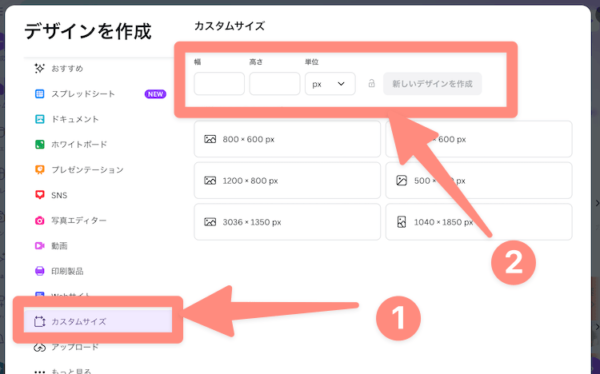
Task: Click the 幅 width input field
Action: [219, 84]
